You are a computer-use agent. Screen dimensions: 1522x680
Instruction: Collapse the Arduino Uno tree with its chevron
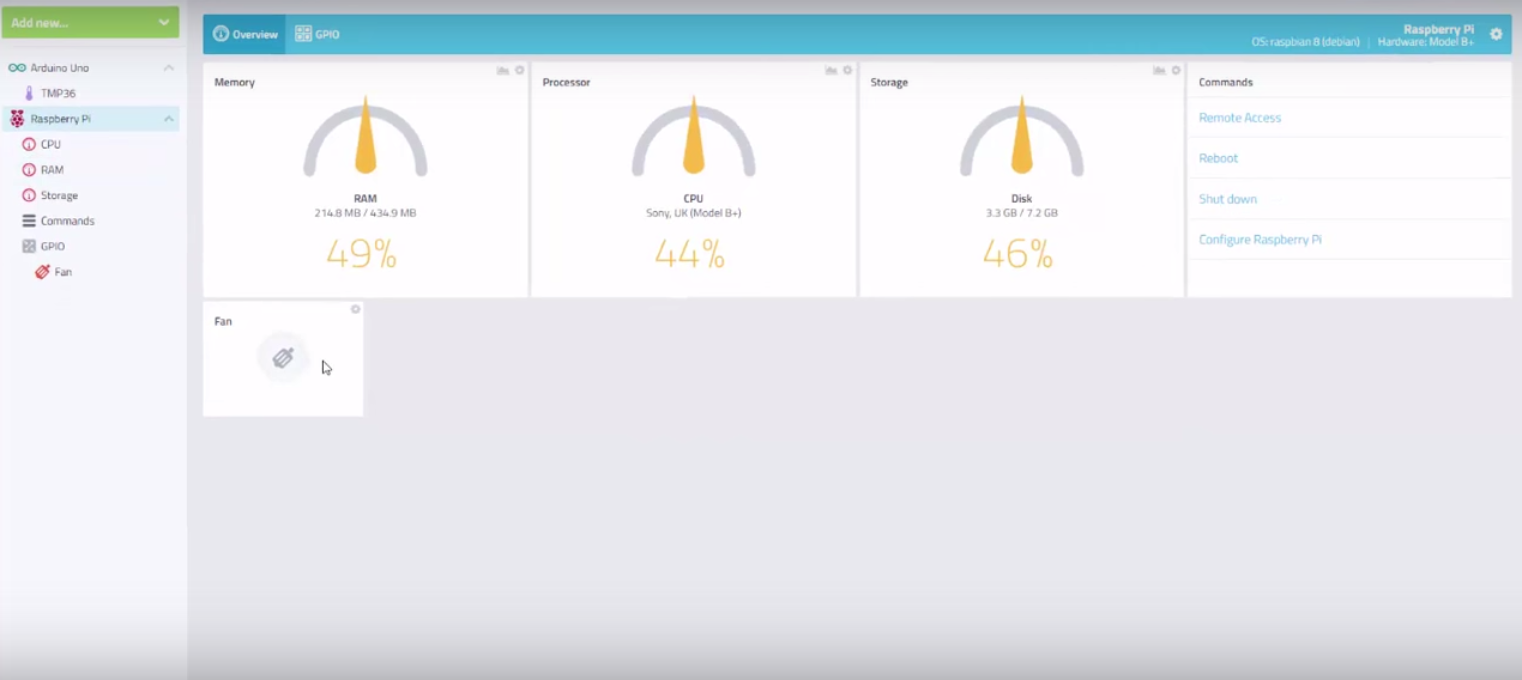pyautogui.click(x=169, y=68)
